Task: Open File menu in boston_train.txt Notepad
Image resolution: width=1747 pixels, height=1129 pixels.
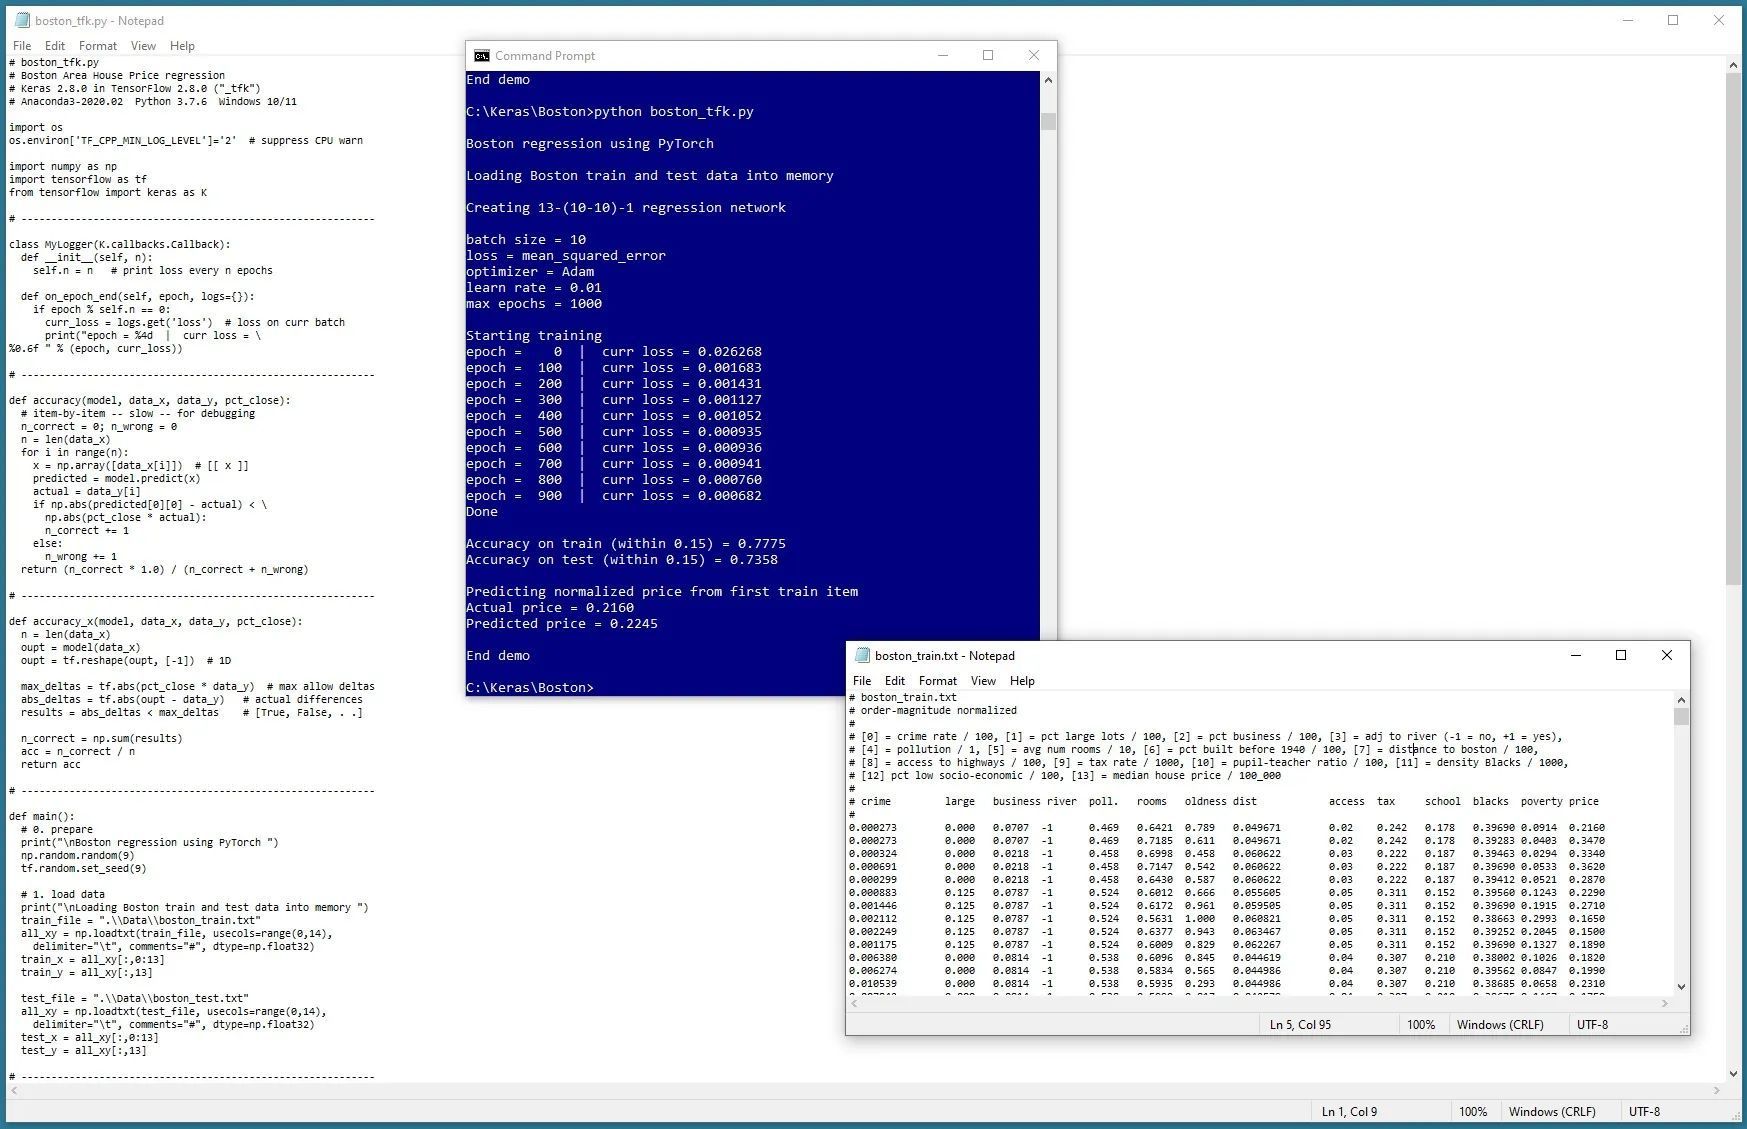Action: (x=862, y=681)
